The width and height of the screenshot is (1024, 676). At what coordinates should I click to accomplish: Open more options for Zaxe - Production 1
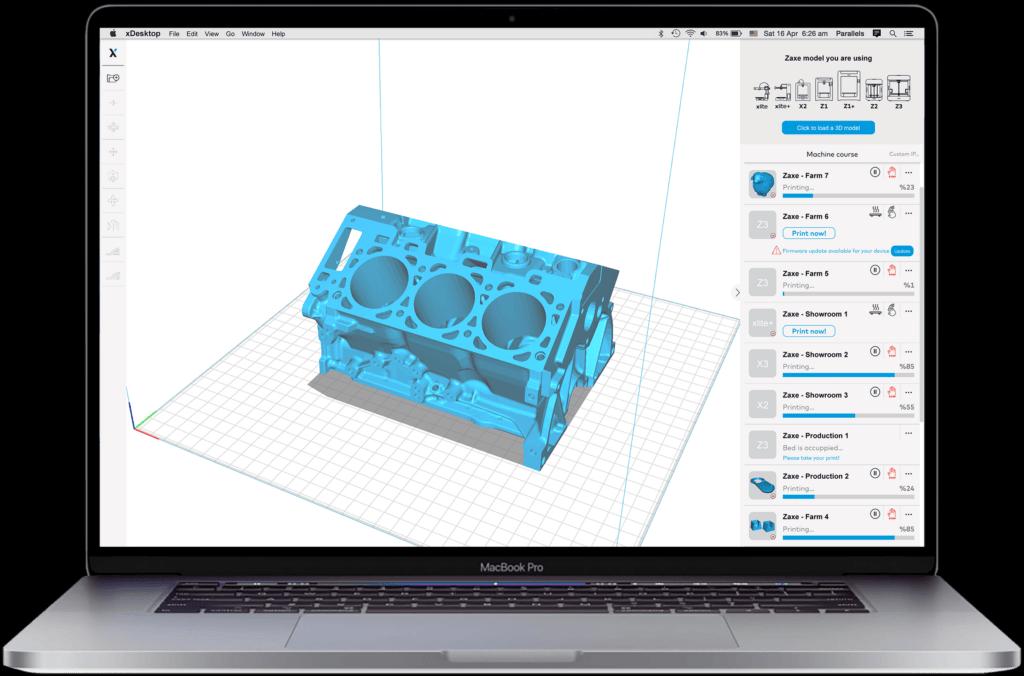point(908,433)
